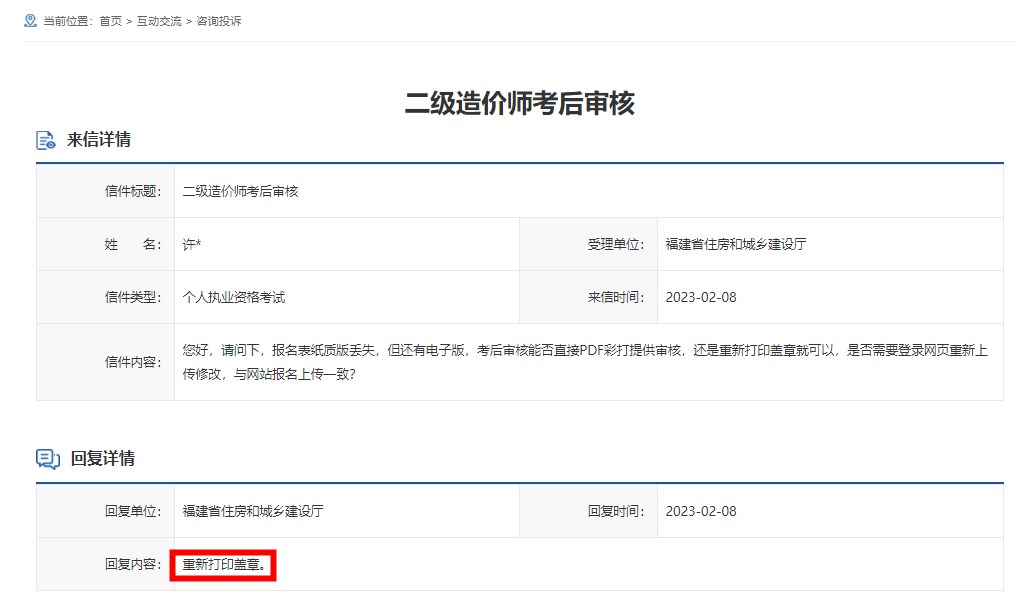This screenshot has width=1015, height=616.
Task: Click the 回复详情 chat bubble icon
Action: click(48, 459)
